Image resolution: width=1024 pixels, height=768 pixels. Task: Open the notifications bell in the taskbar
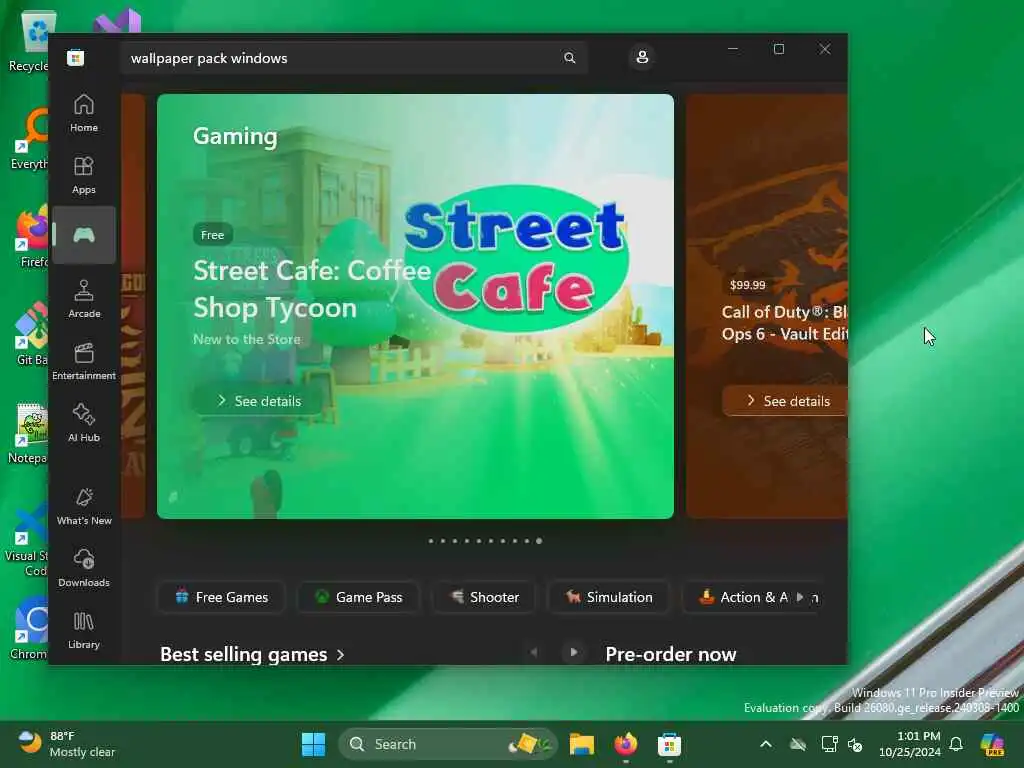(x=956, y=744)
